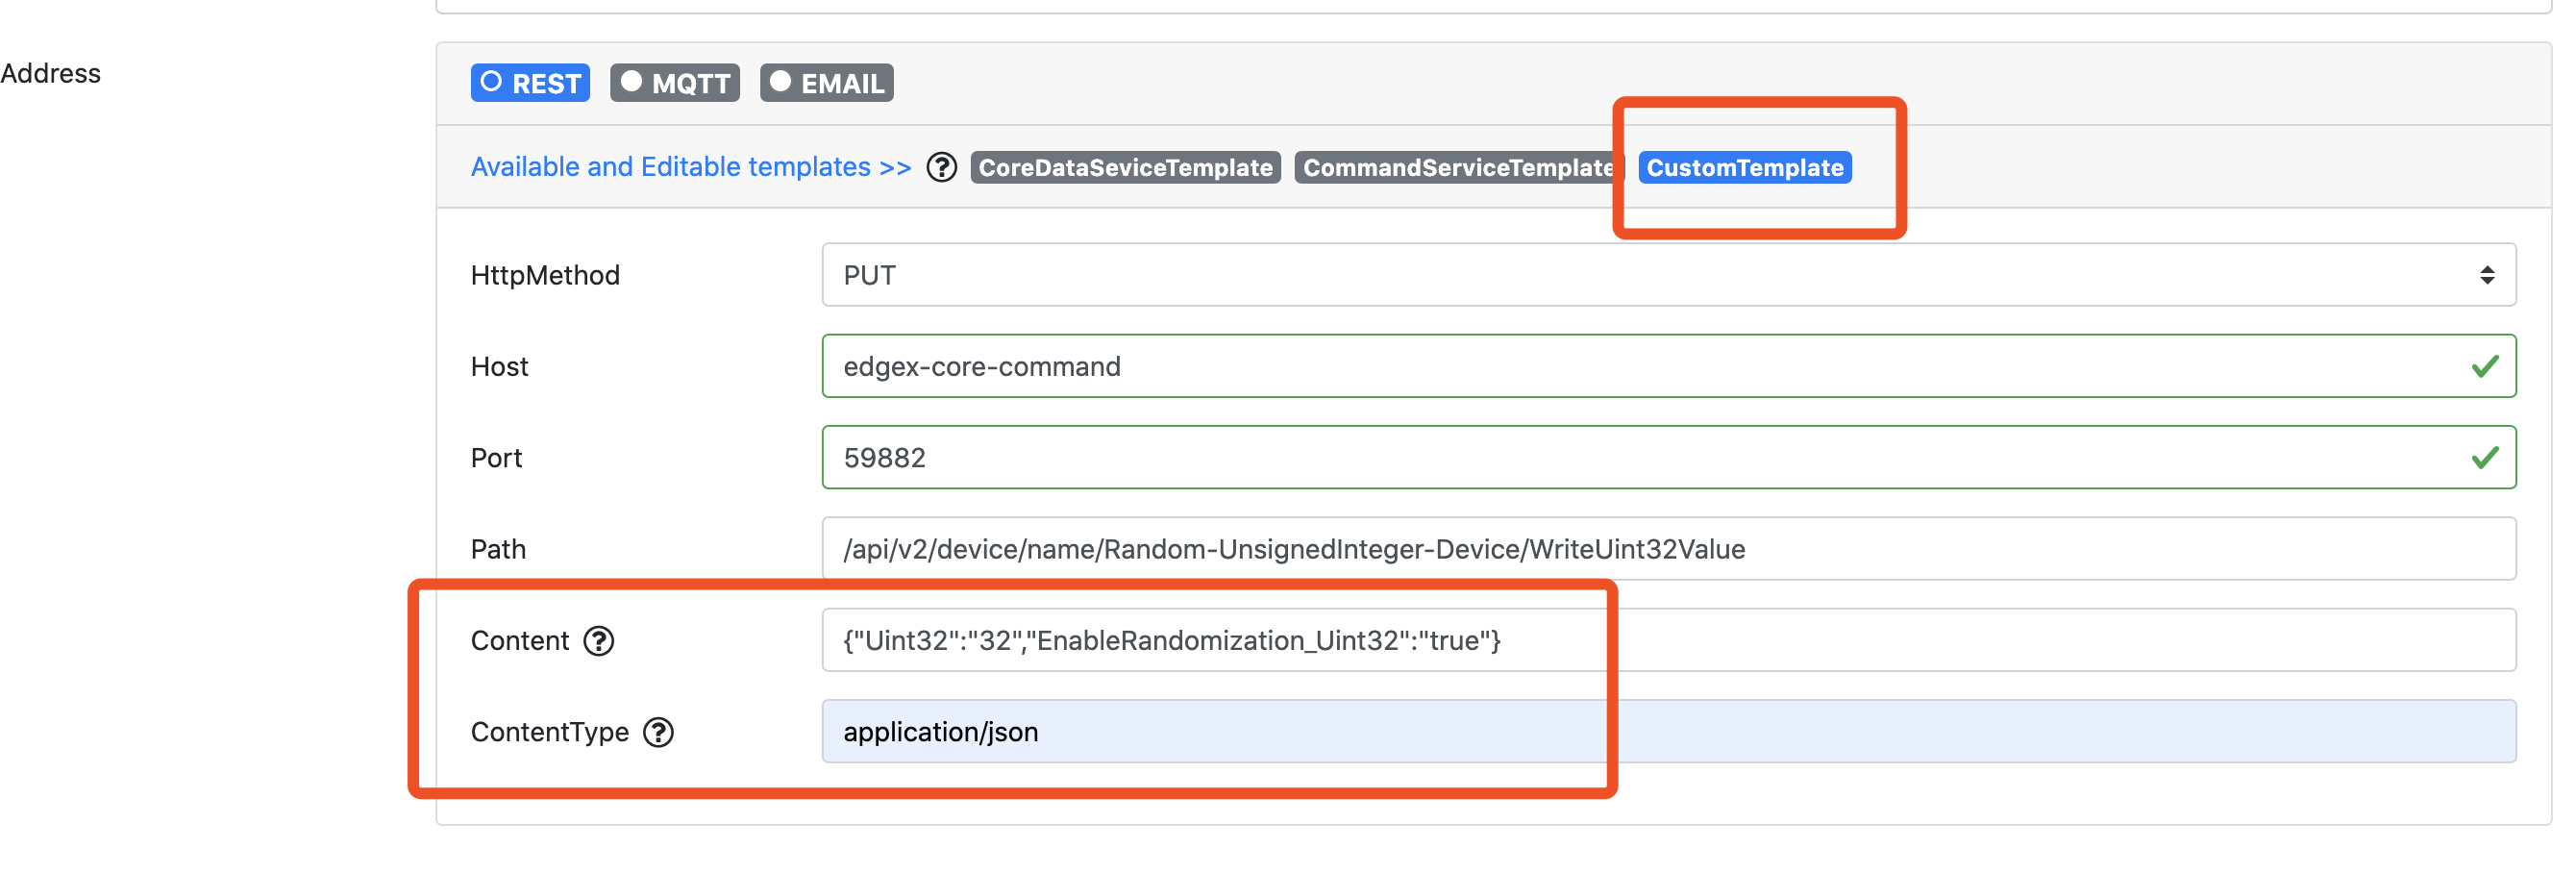Switch to the CoreDataSeviceTemplate

(x=1126, y=167)
